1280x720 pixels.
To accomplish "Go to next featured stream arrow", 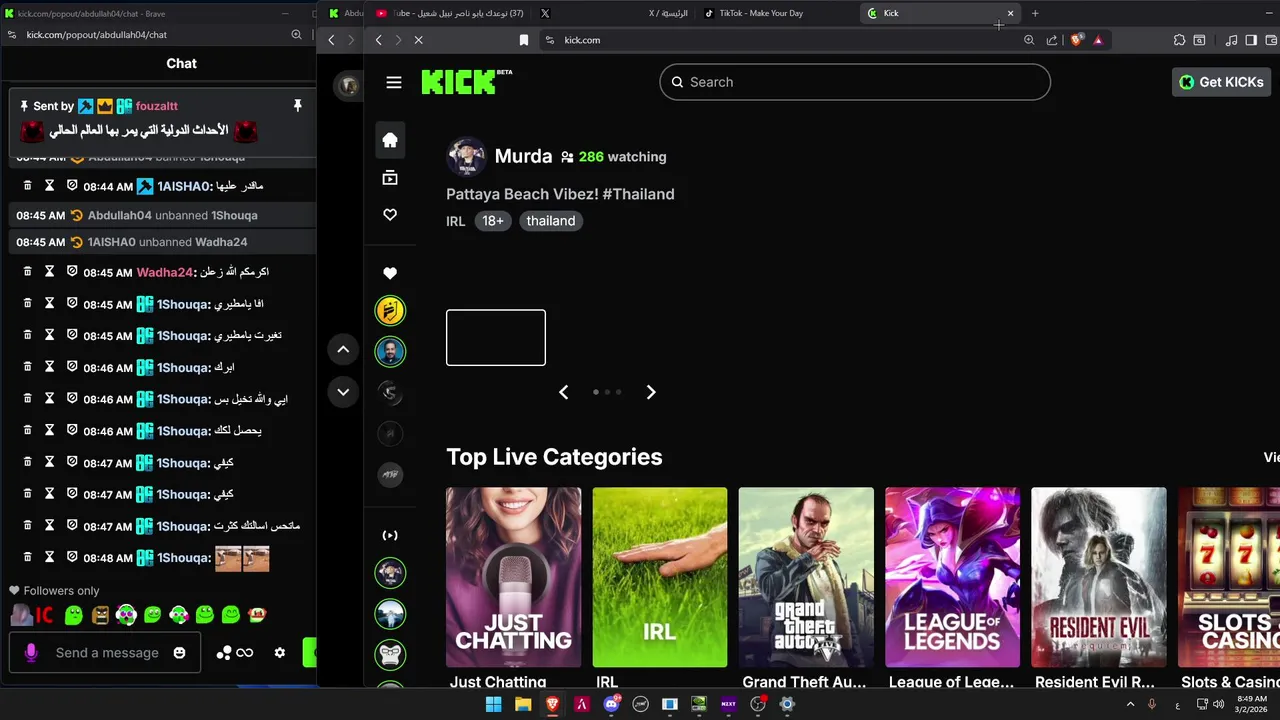I will [x=651, y=392].
